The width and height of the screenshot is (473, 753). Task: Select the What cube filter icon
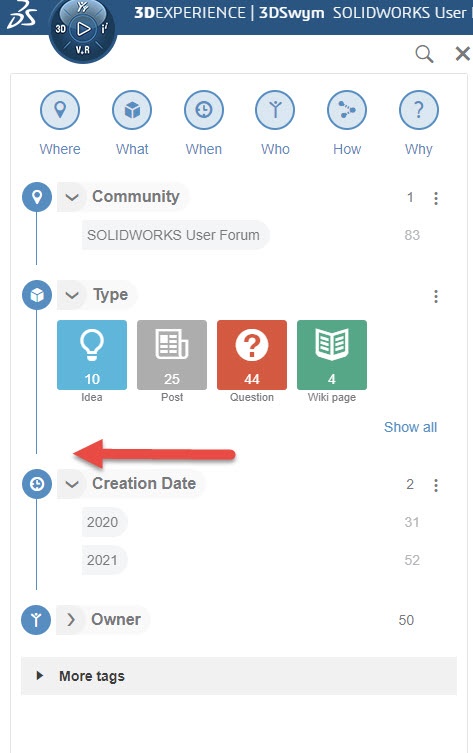[x=132, y=110]
